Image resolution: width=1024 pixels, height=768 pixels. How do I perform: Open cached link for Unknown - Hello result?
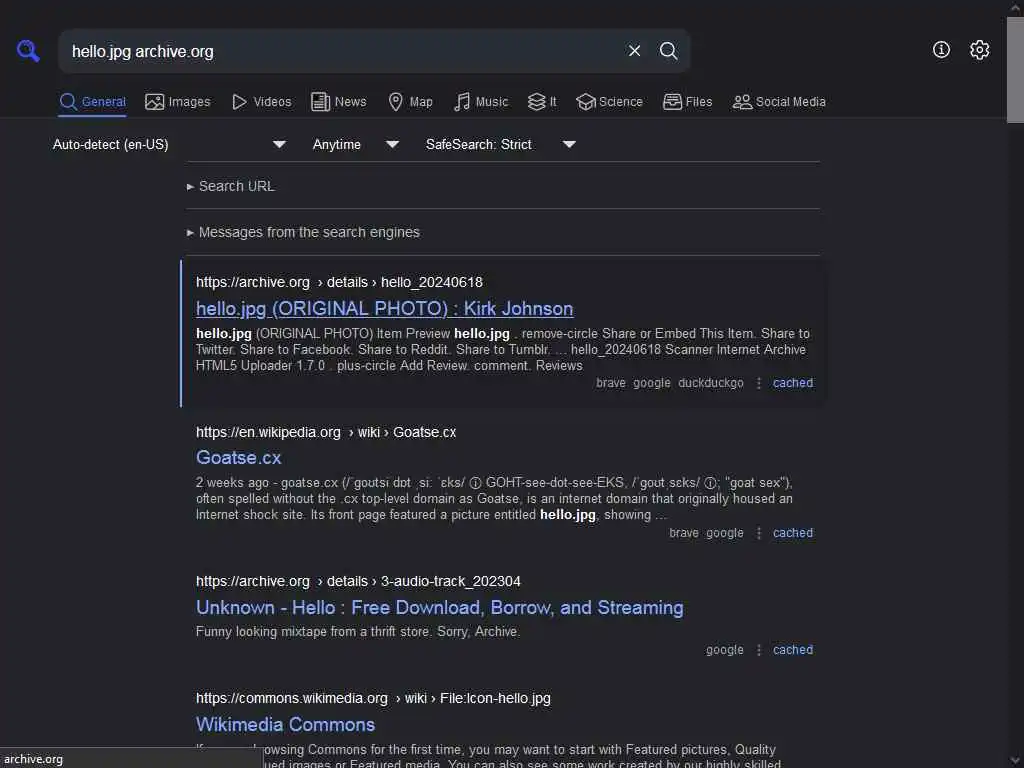[793, 650]
